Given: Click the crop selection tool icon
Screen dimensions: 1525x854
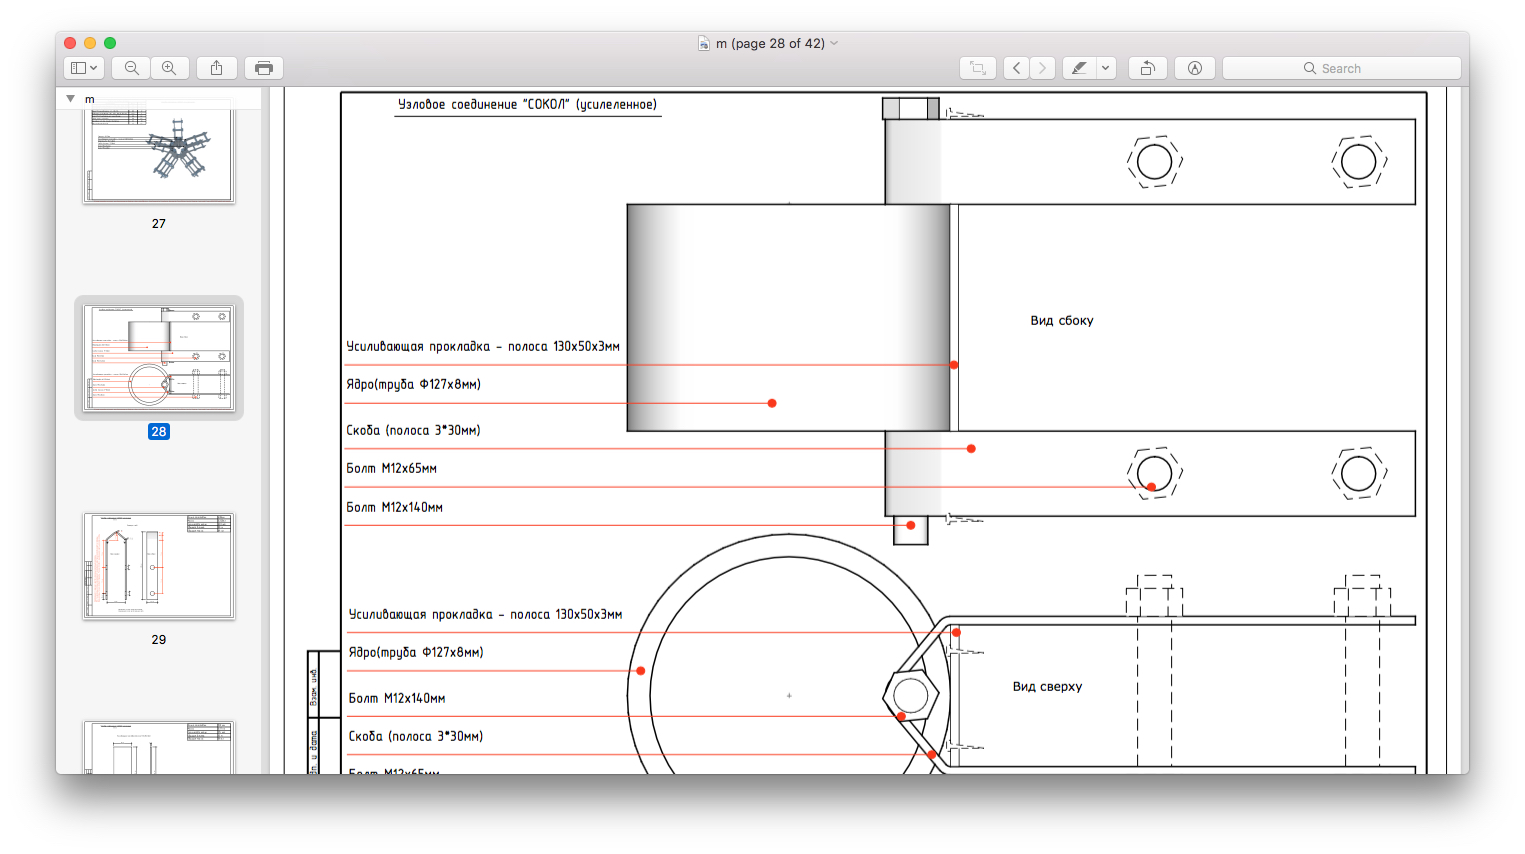Looking at the screenshot, I should click(978, 68).
